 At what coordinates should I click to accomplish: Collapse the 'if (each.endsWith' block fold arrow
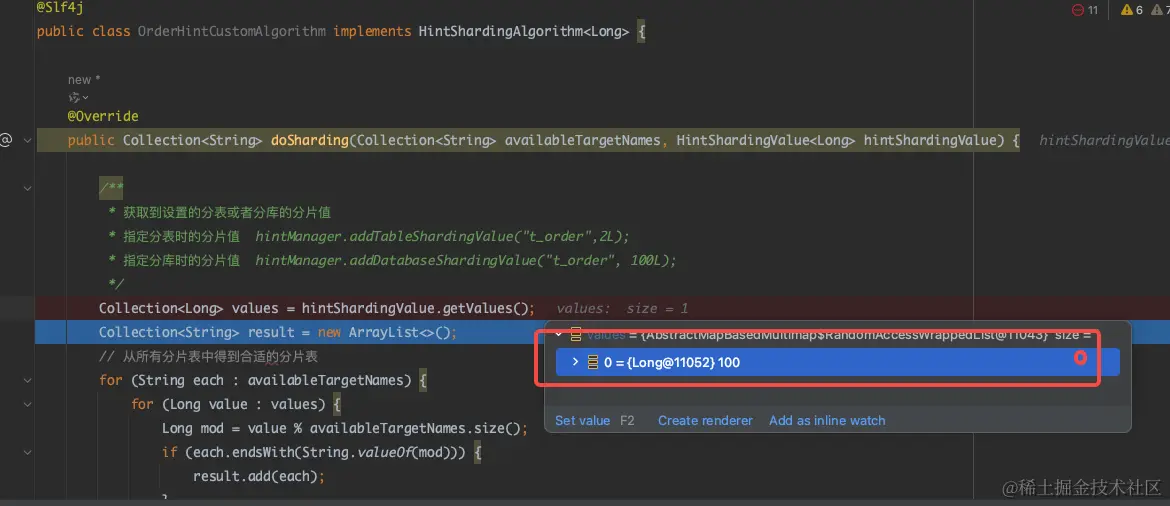pos(27,452)
